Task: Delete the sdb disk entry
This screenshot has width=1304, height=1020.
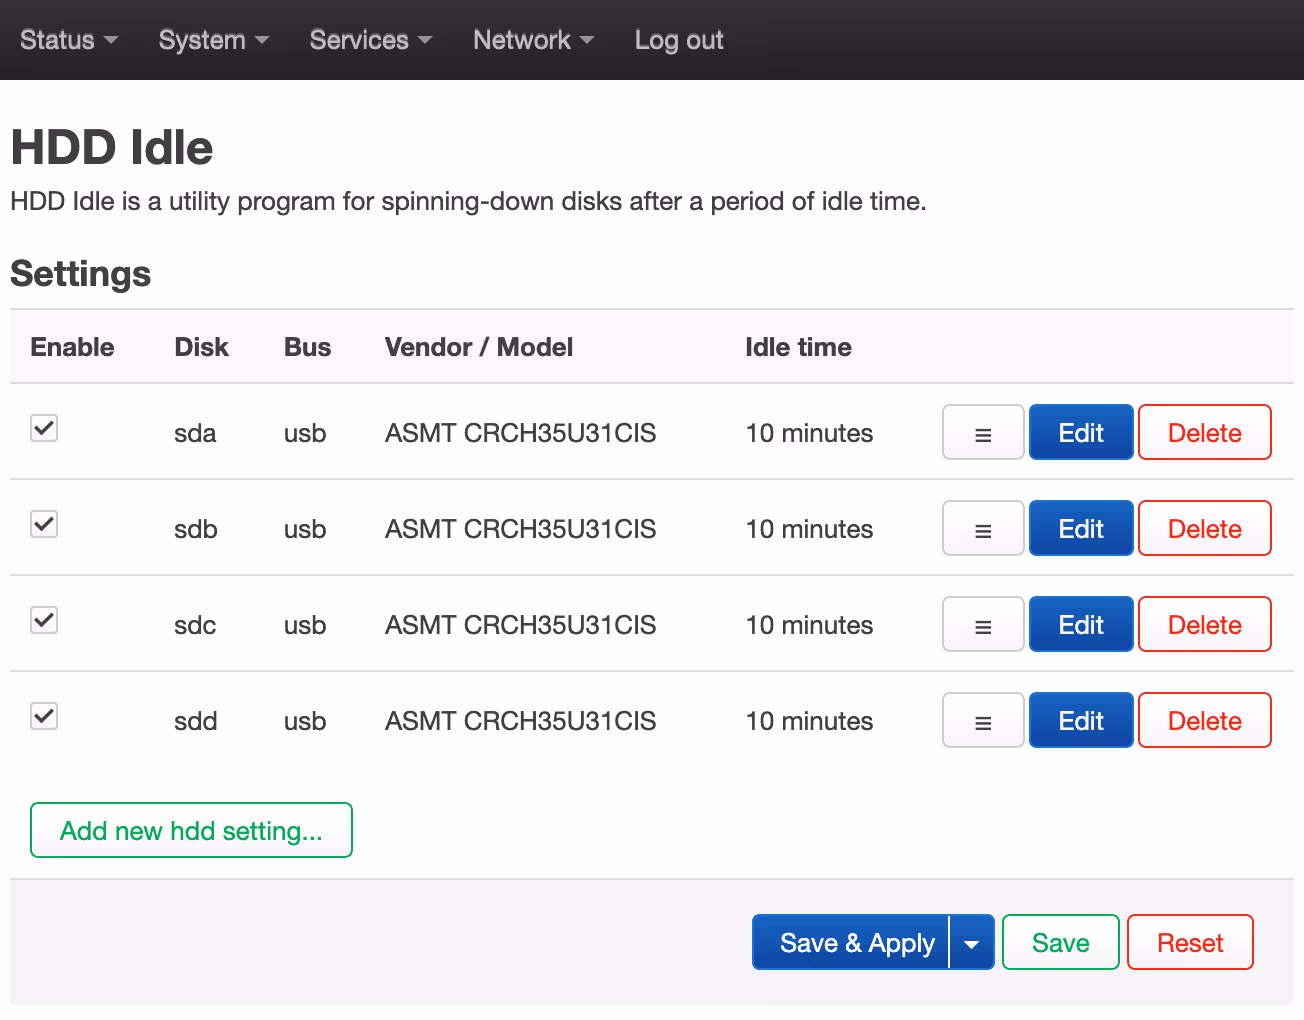Action: (1204, 529)
